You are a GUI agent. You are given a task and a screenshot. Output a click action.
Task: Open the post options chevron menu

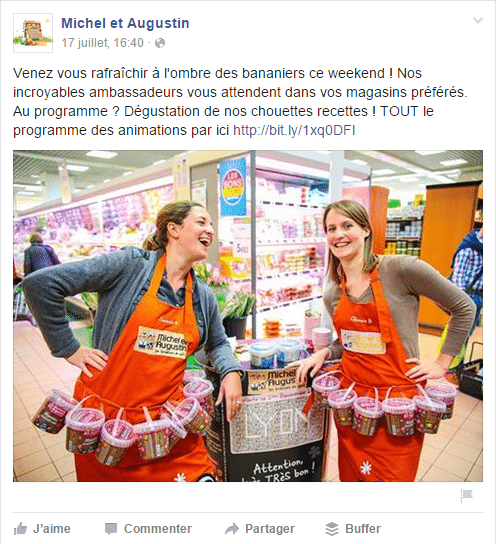(x=478, y=20)
